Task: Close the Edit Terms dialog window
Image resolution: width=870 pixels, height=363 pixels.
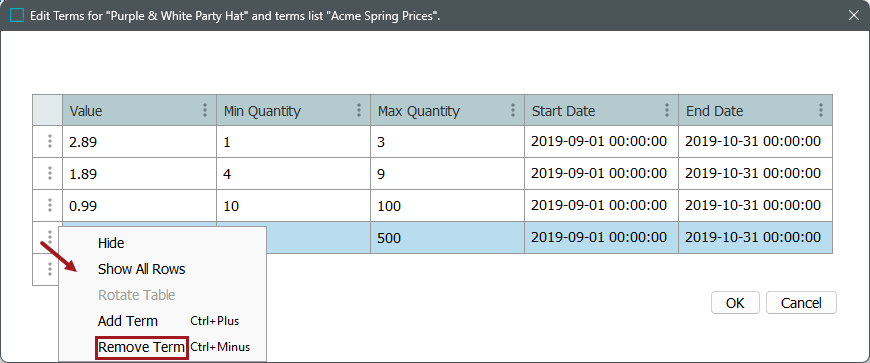Action: [x=854, y=16]
